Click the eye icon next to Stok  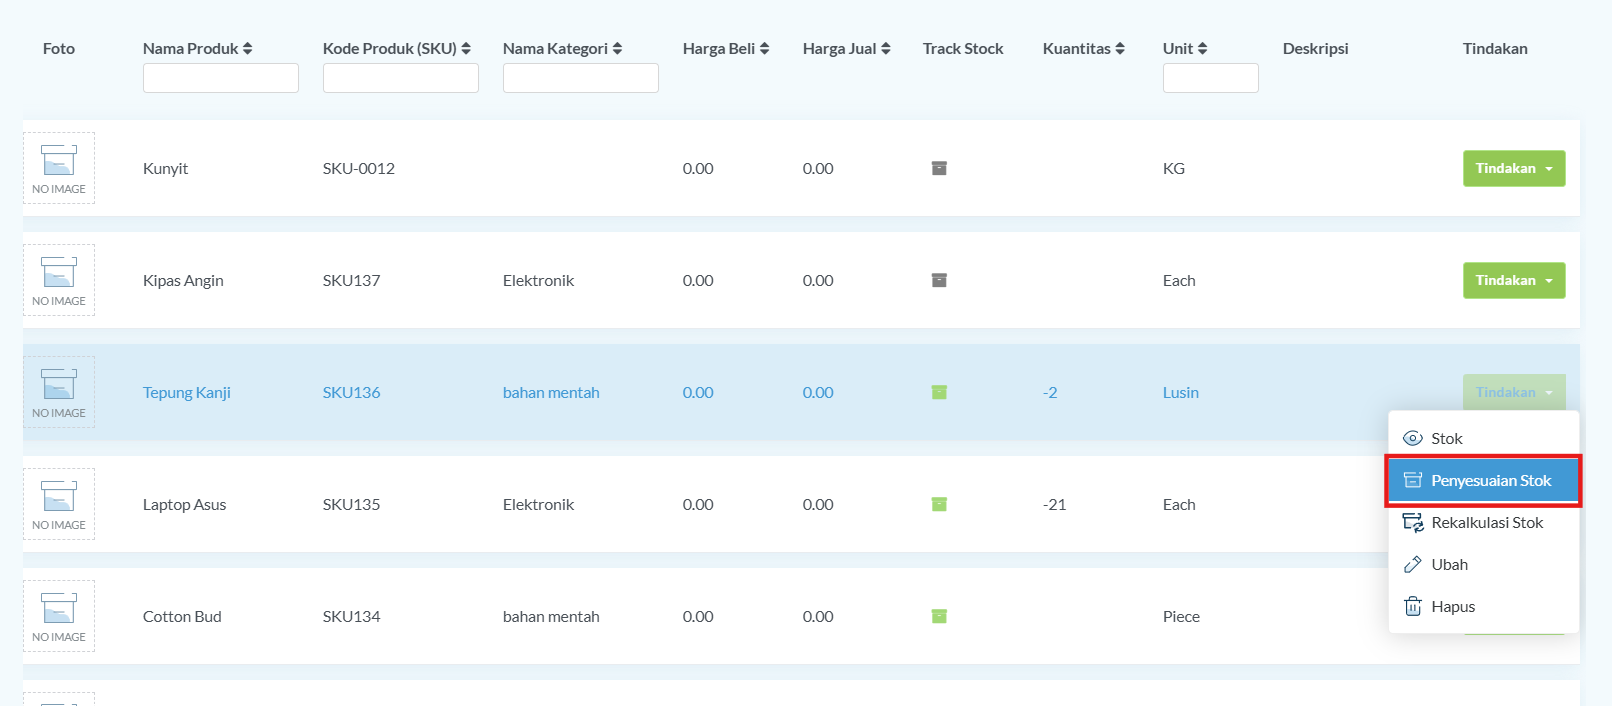(x=1412, y=438)
